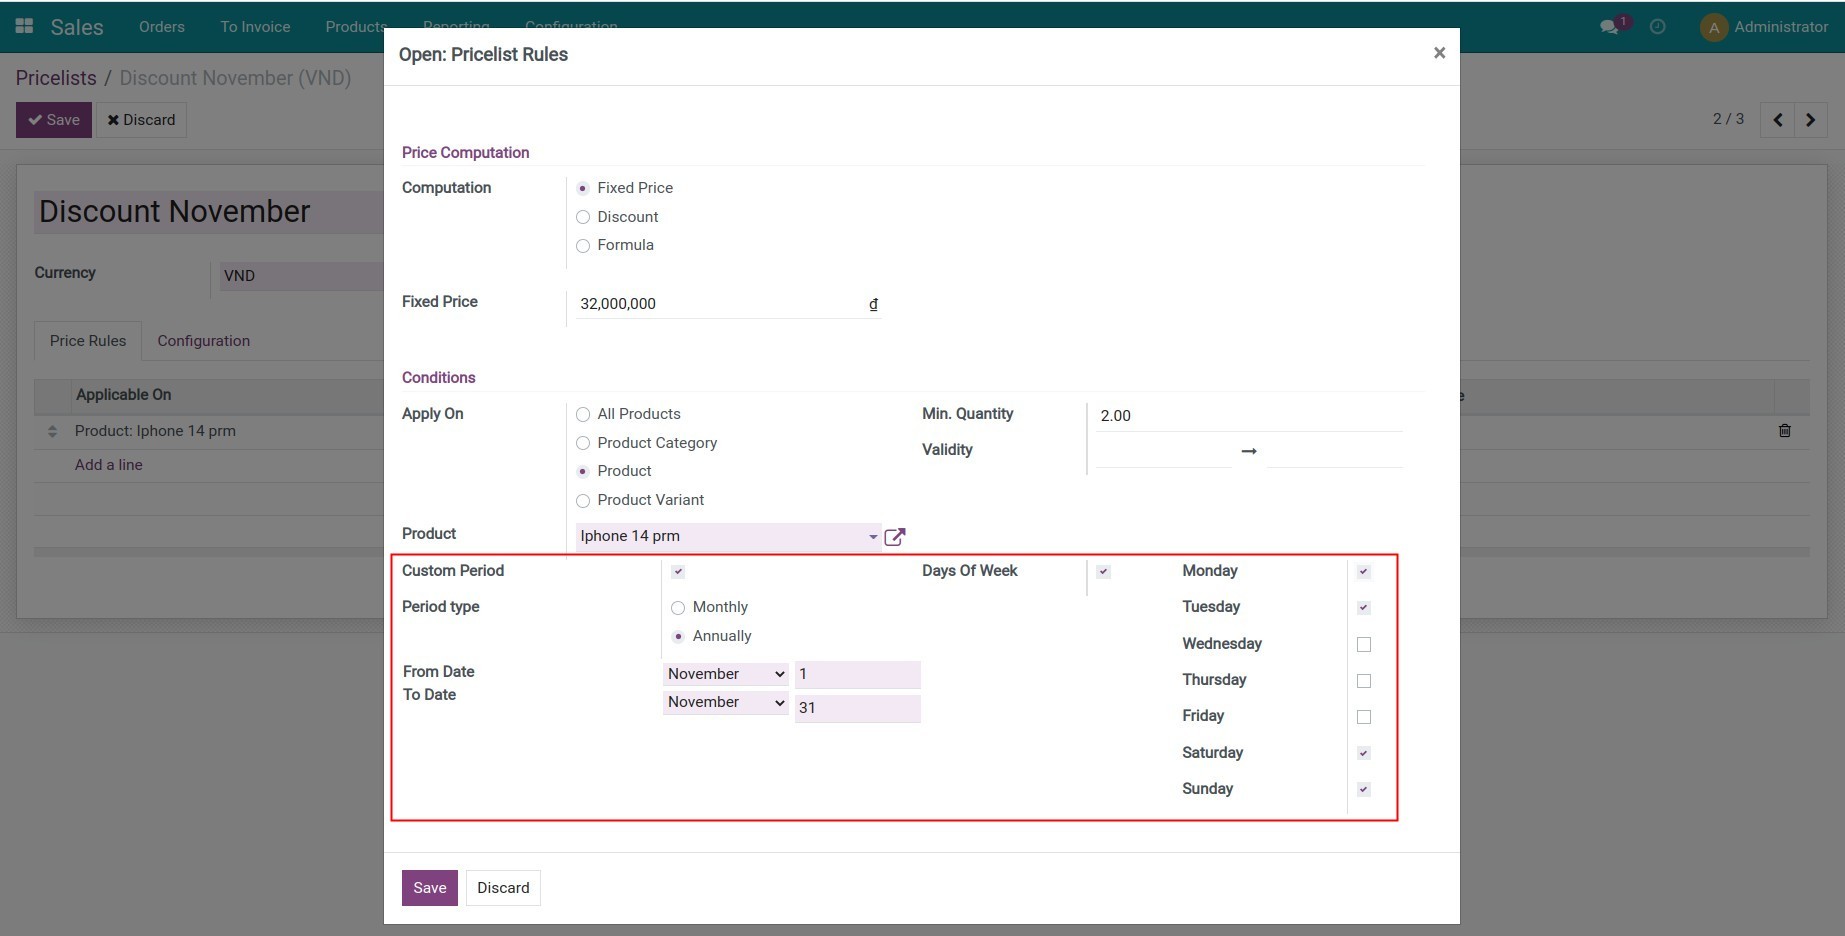Click the Save button in dialog footer
This screenshot has width=1845, height=936.
[429, 888]
